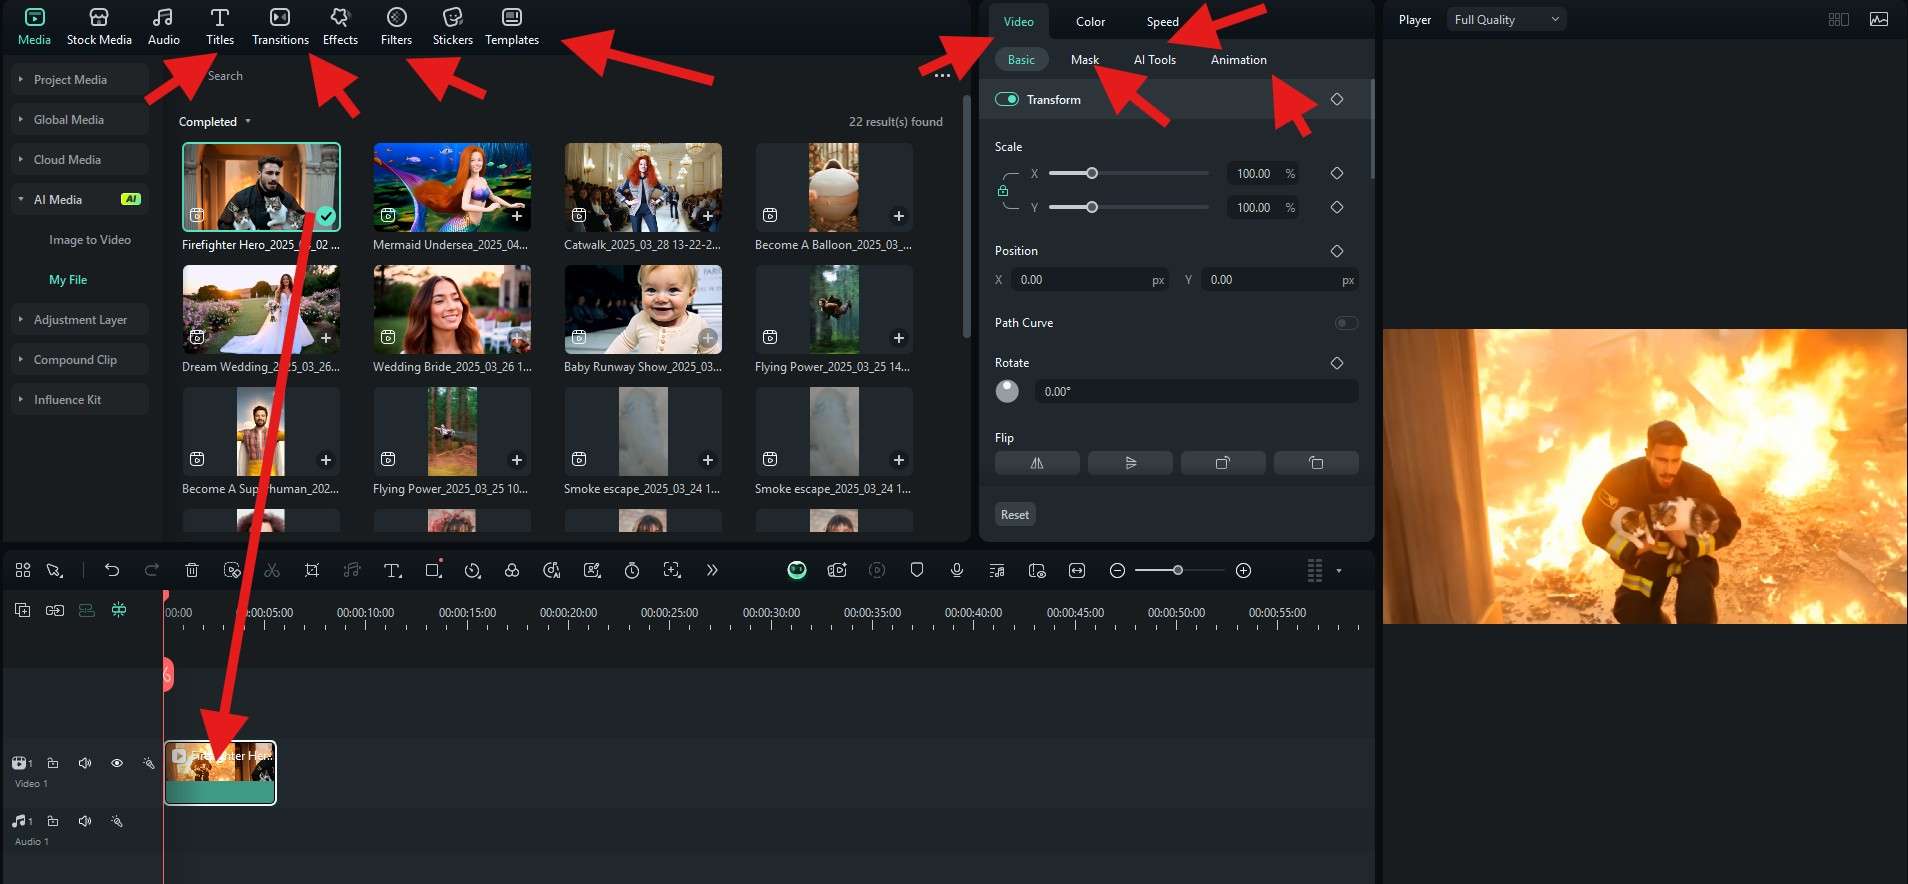The image size is (1908, 884).
Task: Toggle the Transform switch off
Action: coord(1007,99)
